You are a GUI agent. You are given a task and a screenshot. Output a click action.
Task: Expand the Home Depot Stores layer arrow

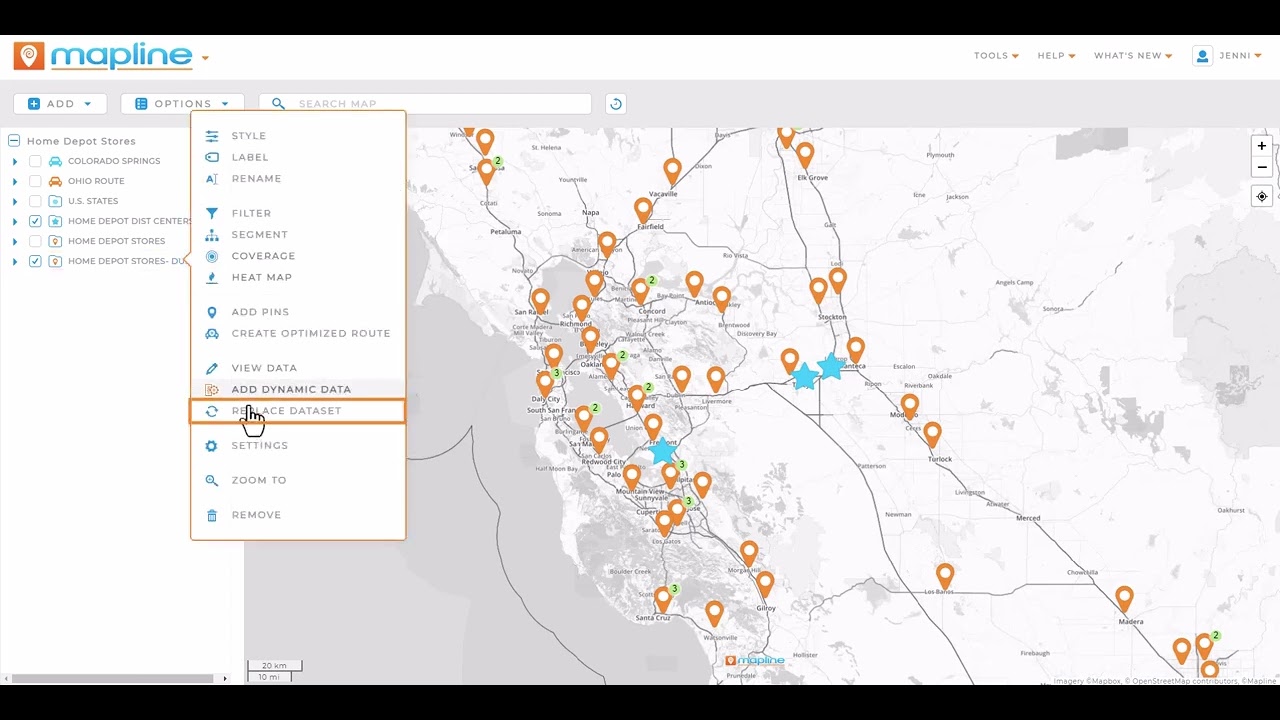pyautogui.click(x=14, y=241)
